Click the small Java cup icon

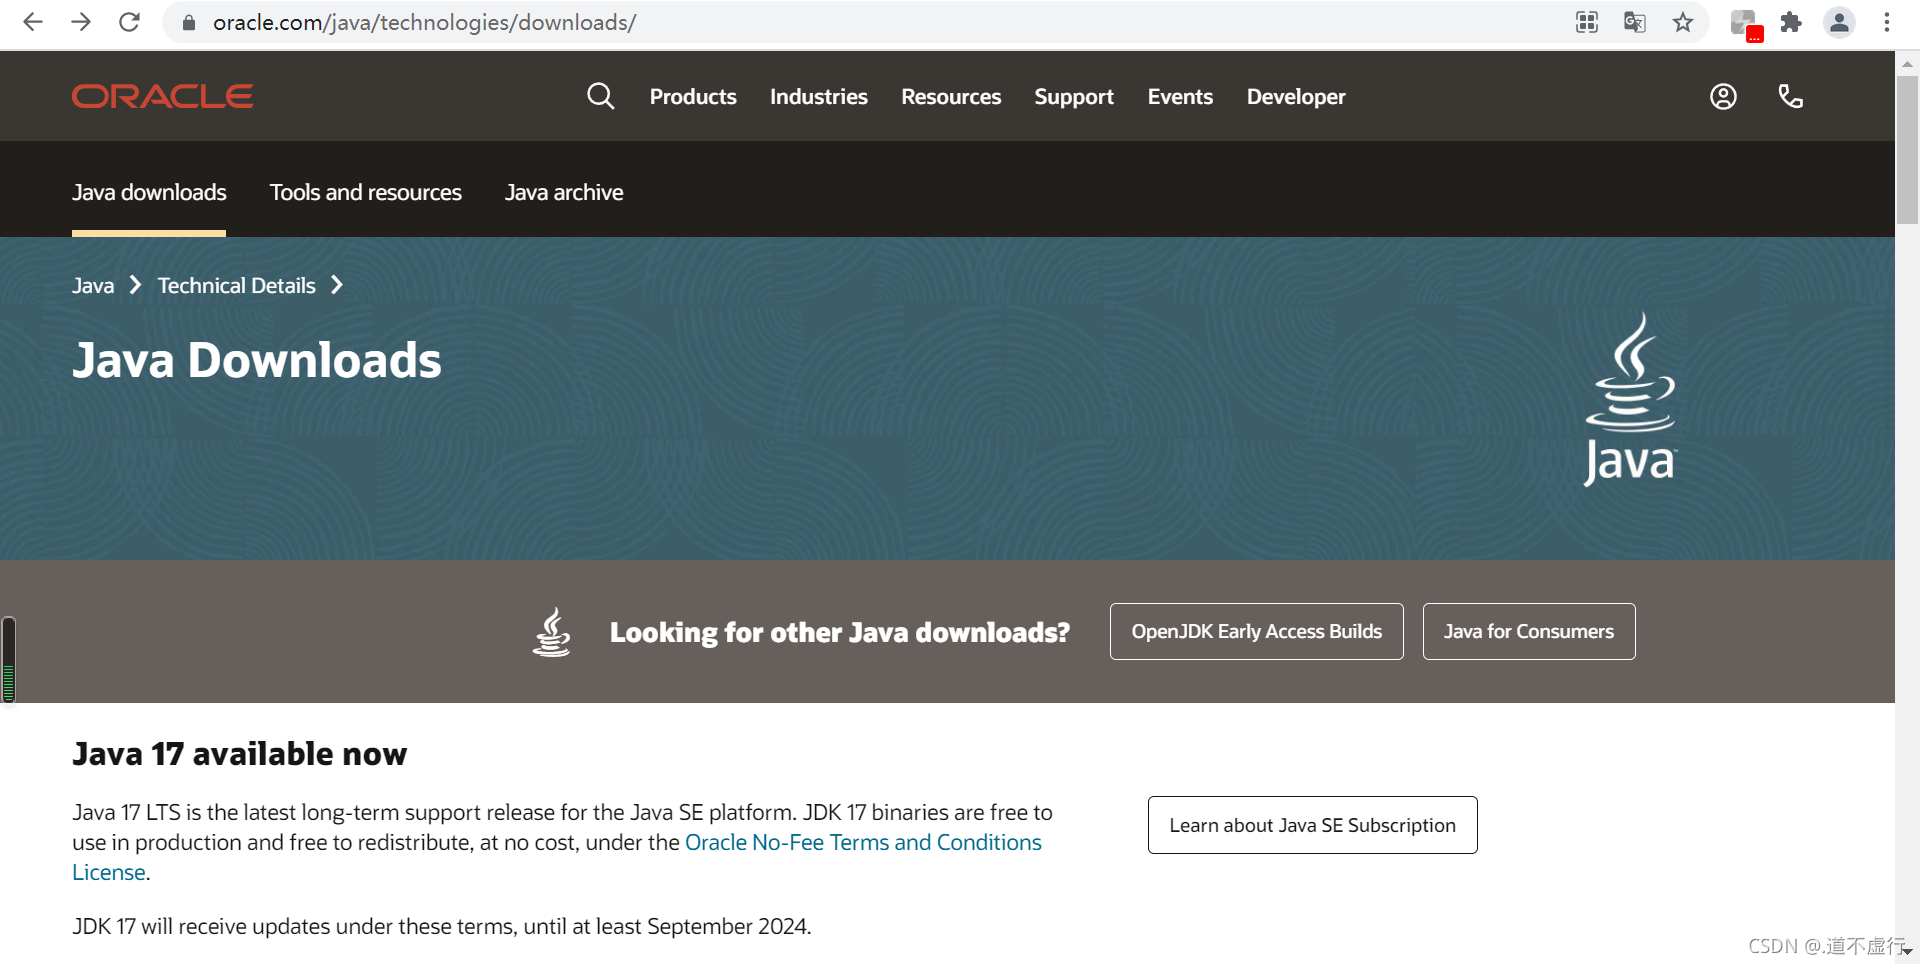click(552, 632)
